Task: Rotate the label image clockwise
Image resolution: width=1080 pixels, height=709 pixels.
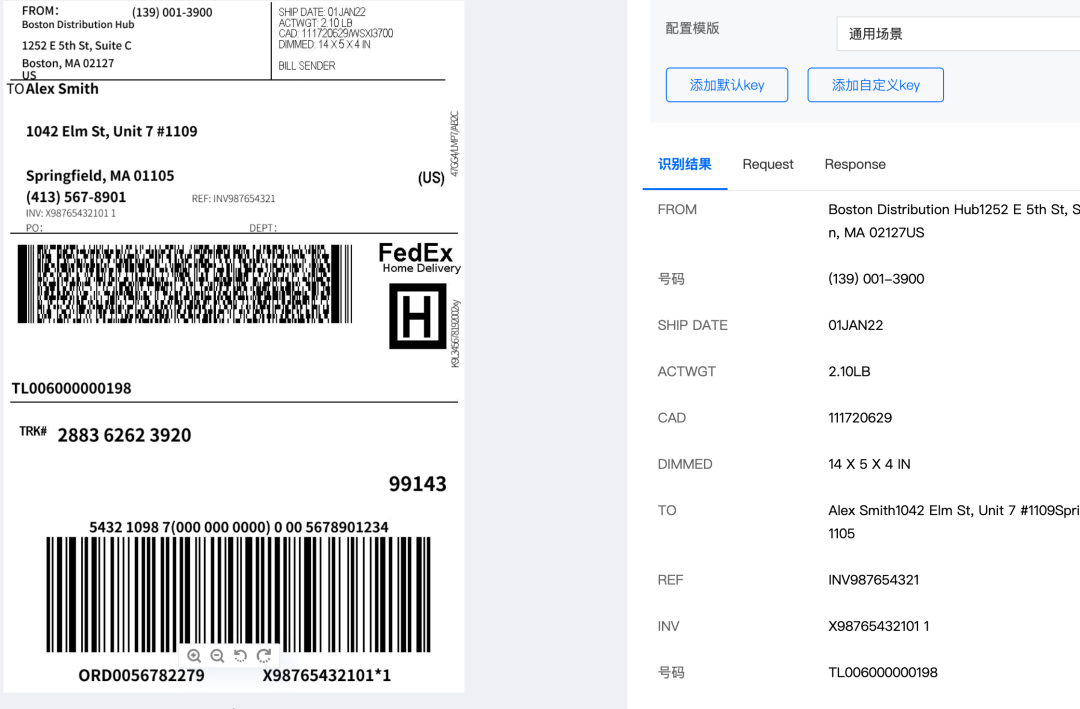Action: click(264, 656)
